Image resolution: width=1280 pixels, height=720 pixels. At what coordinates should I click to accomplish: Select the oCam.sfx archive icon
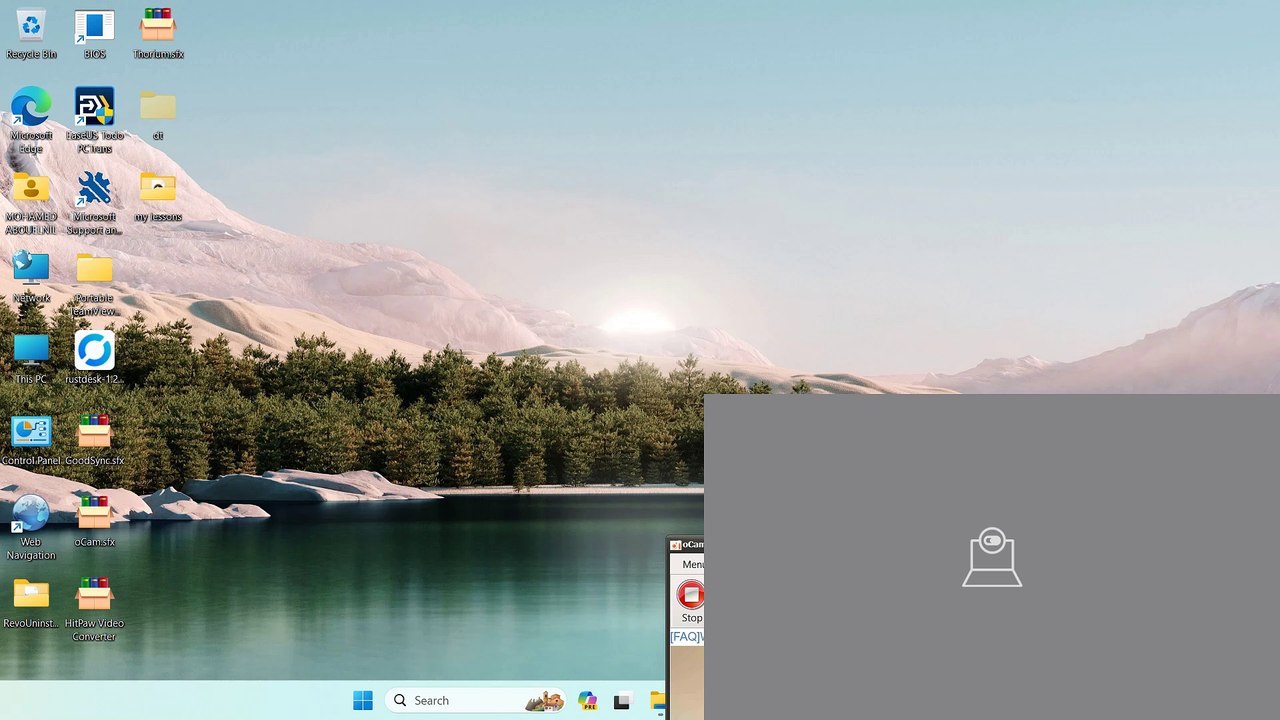pos(94,521)
